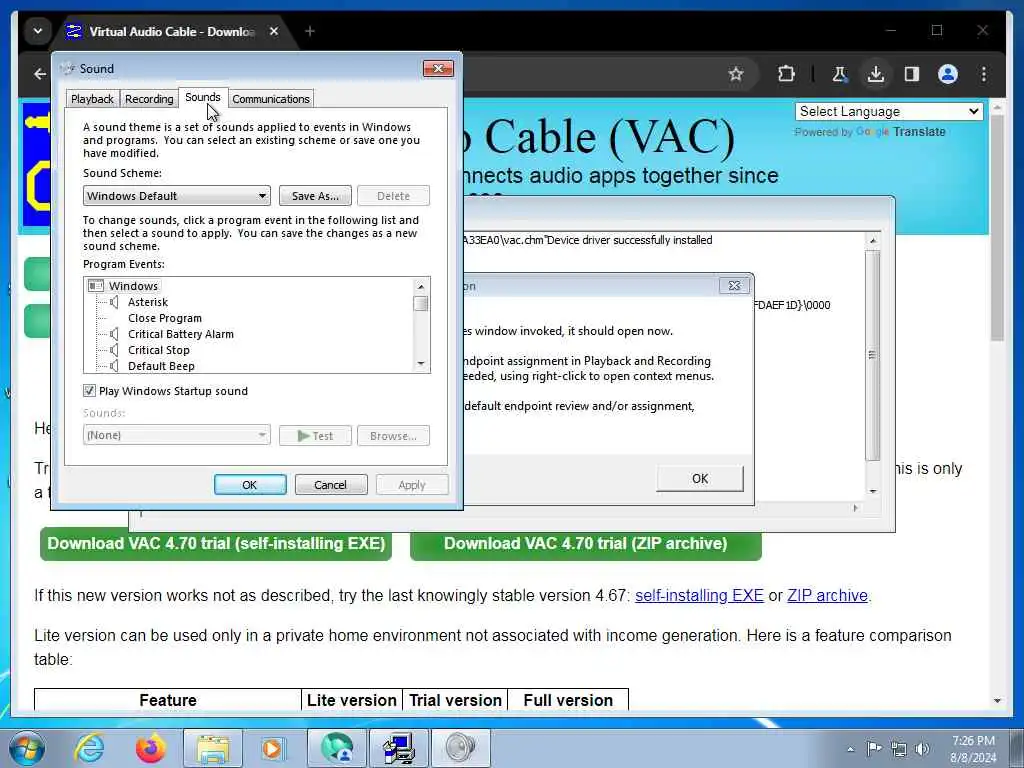1024x768 pixels.
Task: Click the Save As... button
Action: click(x=315, y=196)
